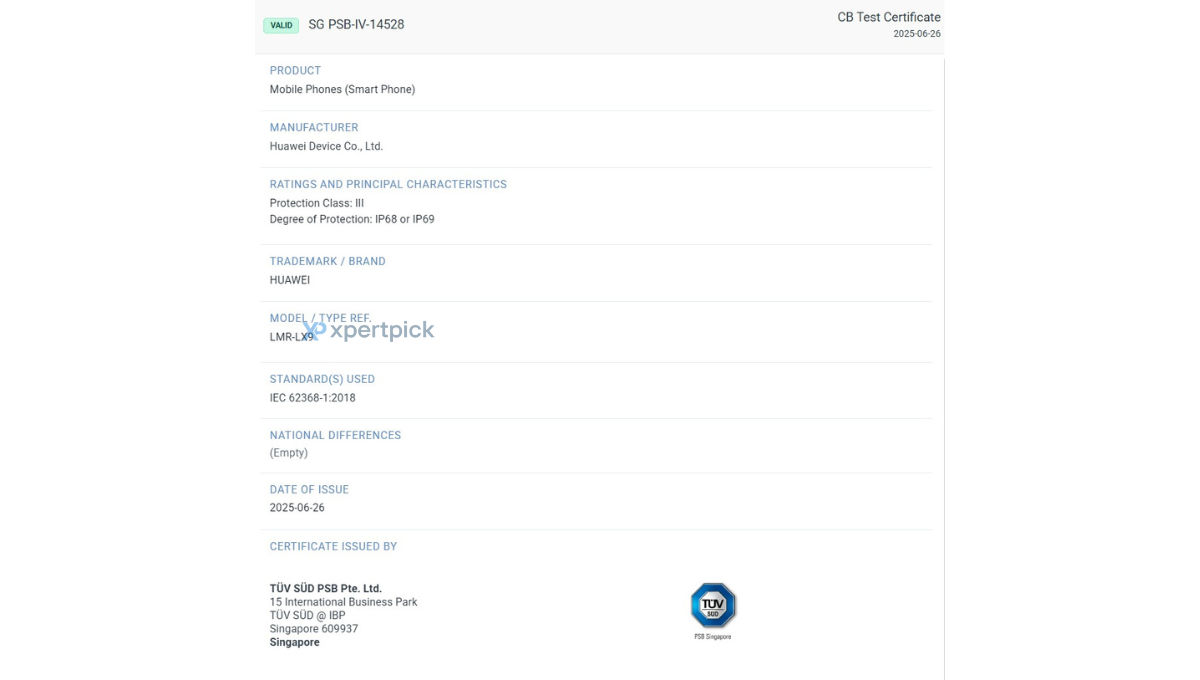Screen dimensions: 1200x680
Task: Select the Protection Class: III line
Action: [x=317, y=203]
